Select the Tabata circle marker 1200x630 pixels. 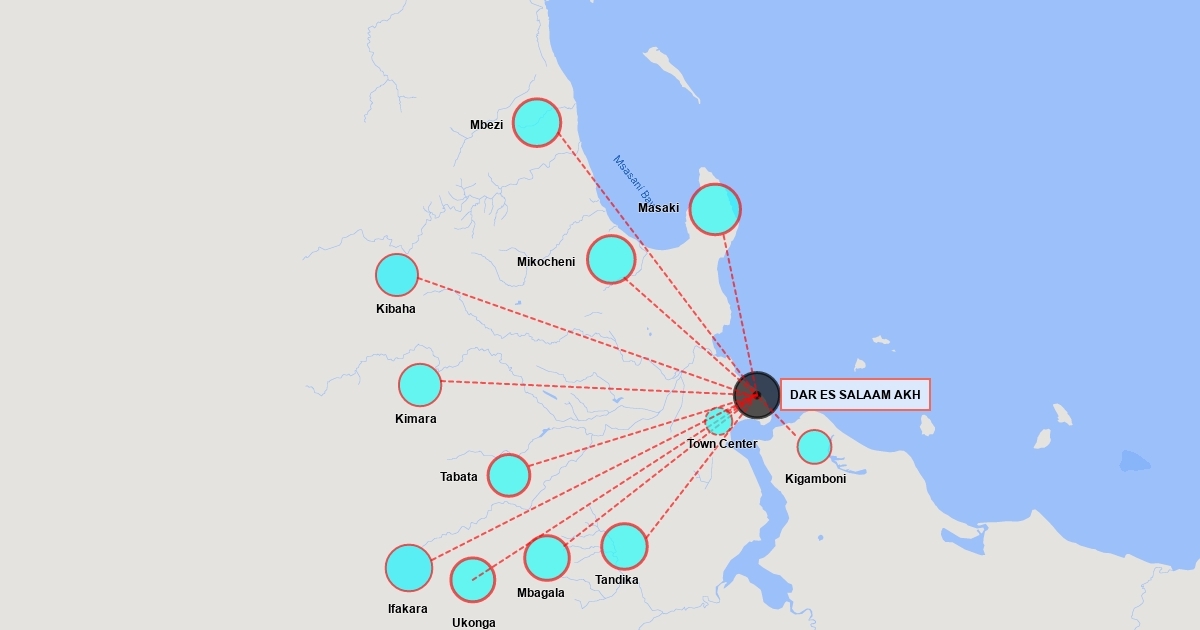(x=509, y=475)
